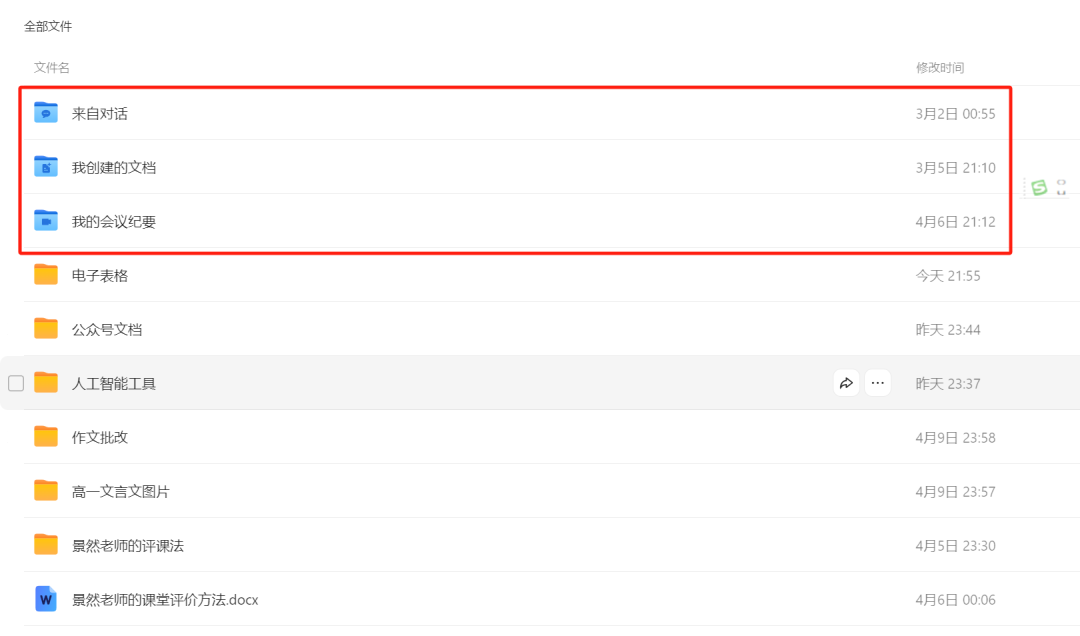Open the 高一文言文图片 folder name

tap(121, 491)
